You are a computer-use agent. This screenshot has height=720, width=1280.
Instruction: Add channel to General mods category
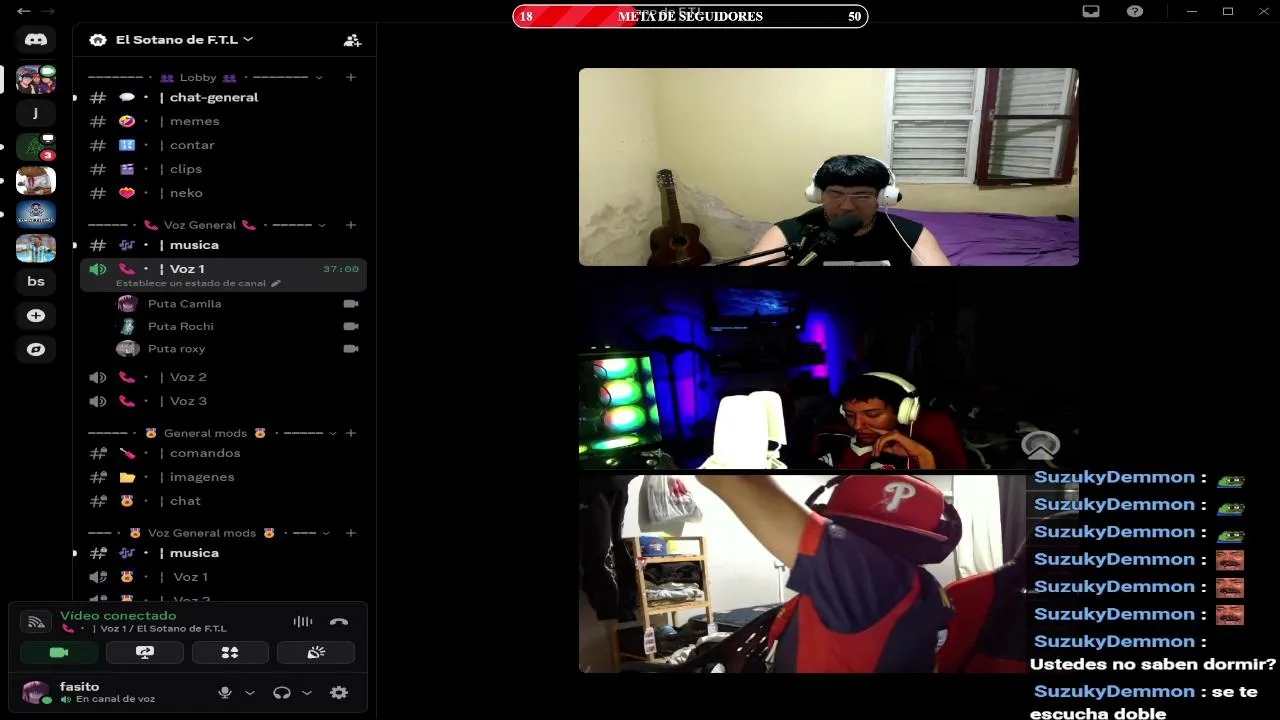coord(351,433)
